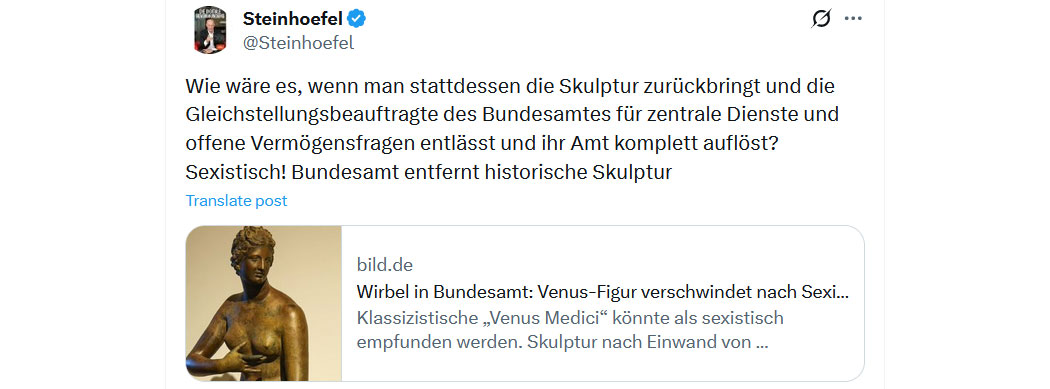Open the three-dot More options menu

pos(853,19)
